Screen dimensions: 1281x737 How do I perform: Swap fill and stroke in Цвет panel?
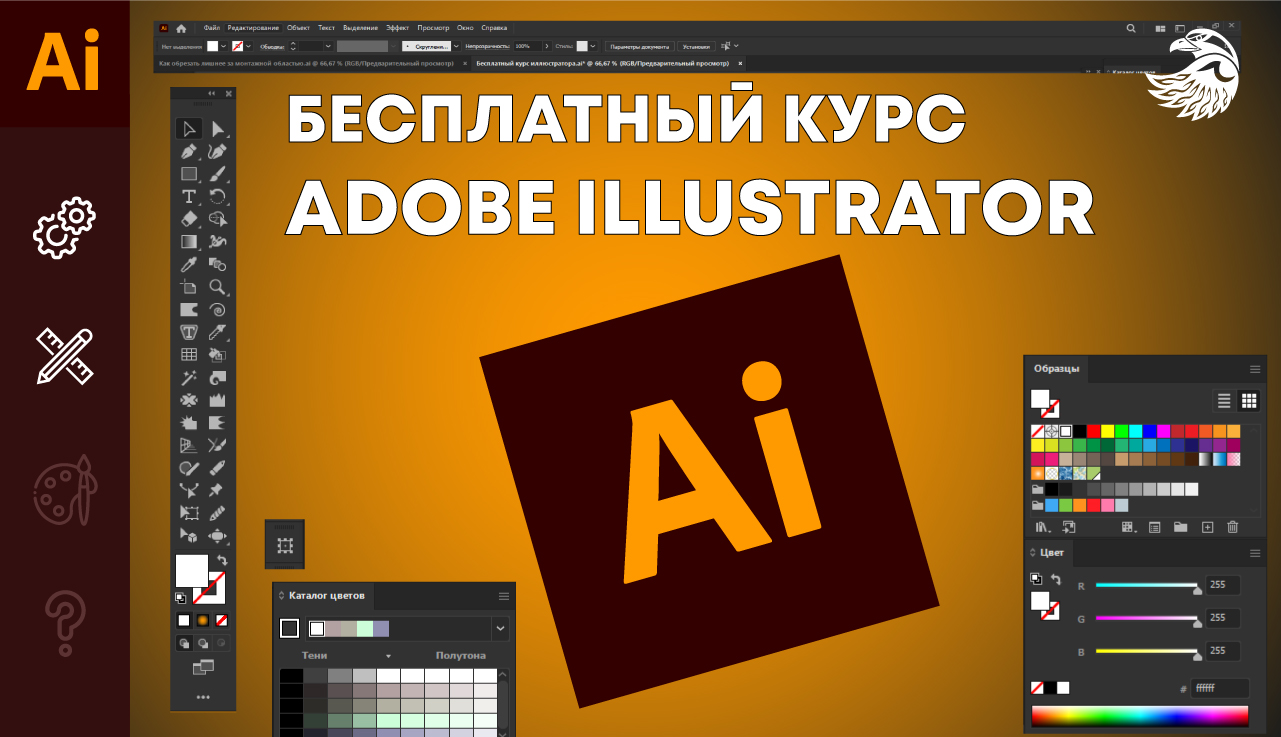tap(1055, 579)
